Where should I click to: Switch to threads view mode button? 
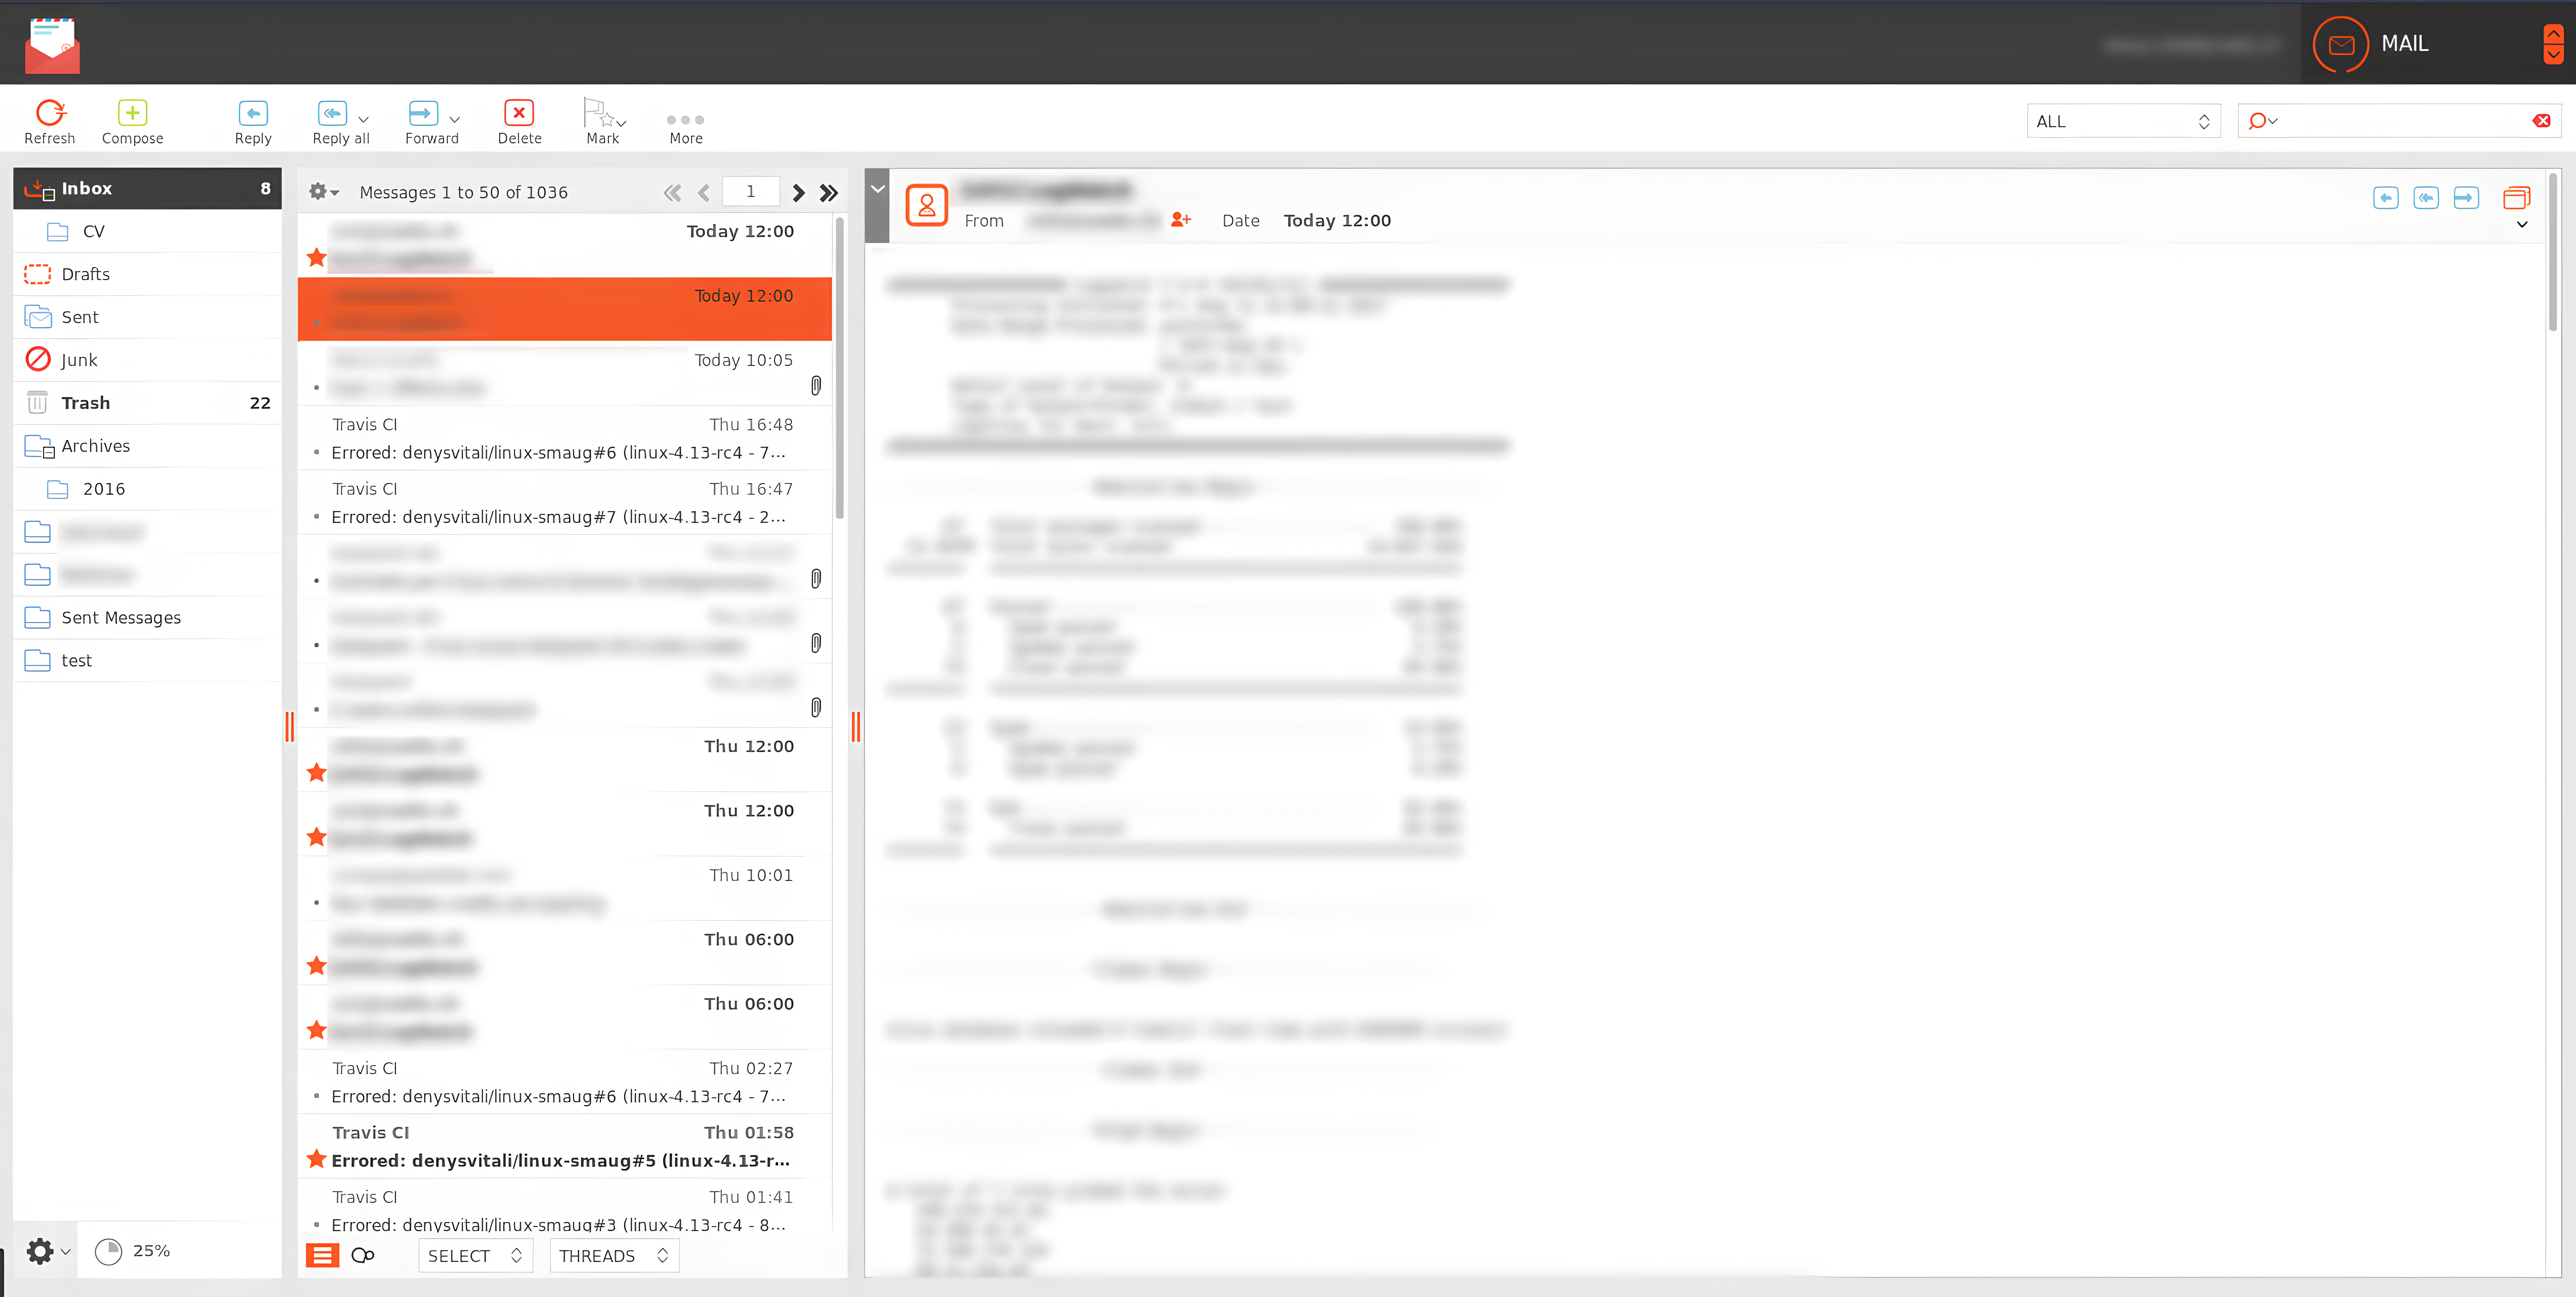coord(363,1255)
